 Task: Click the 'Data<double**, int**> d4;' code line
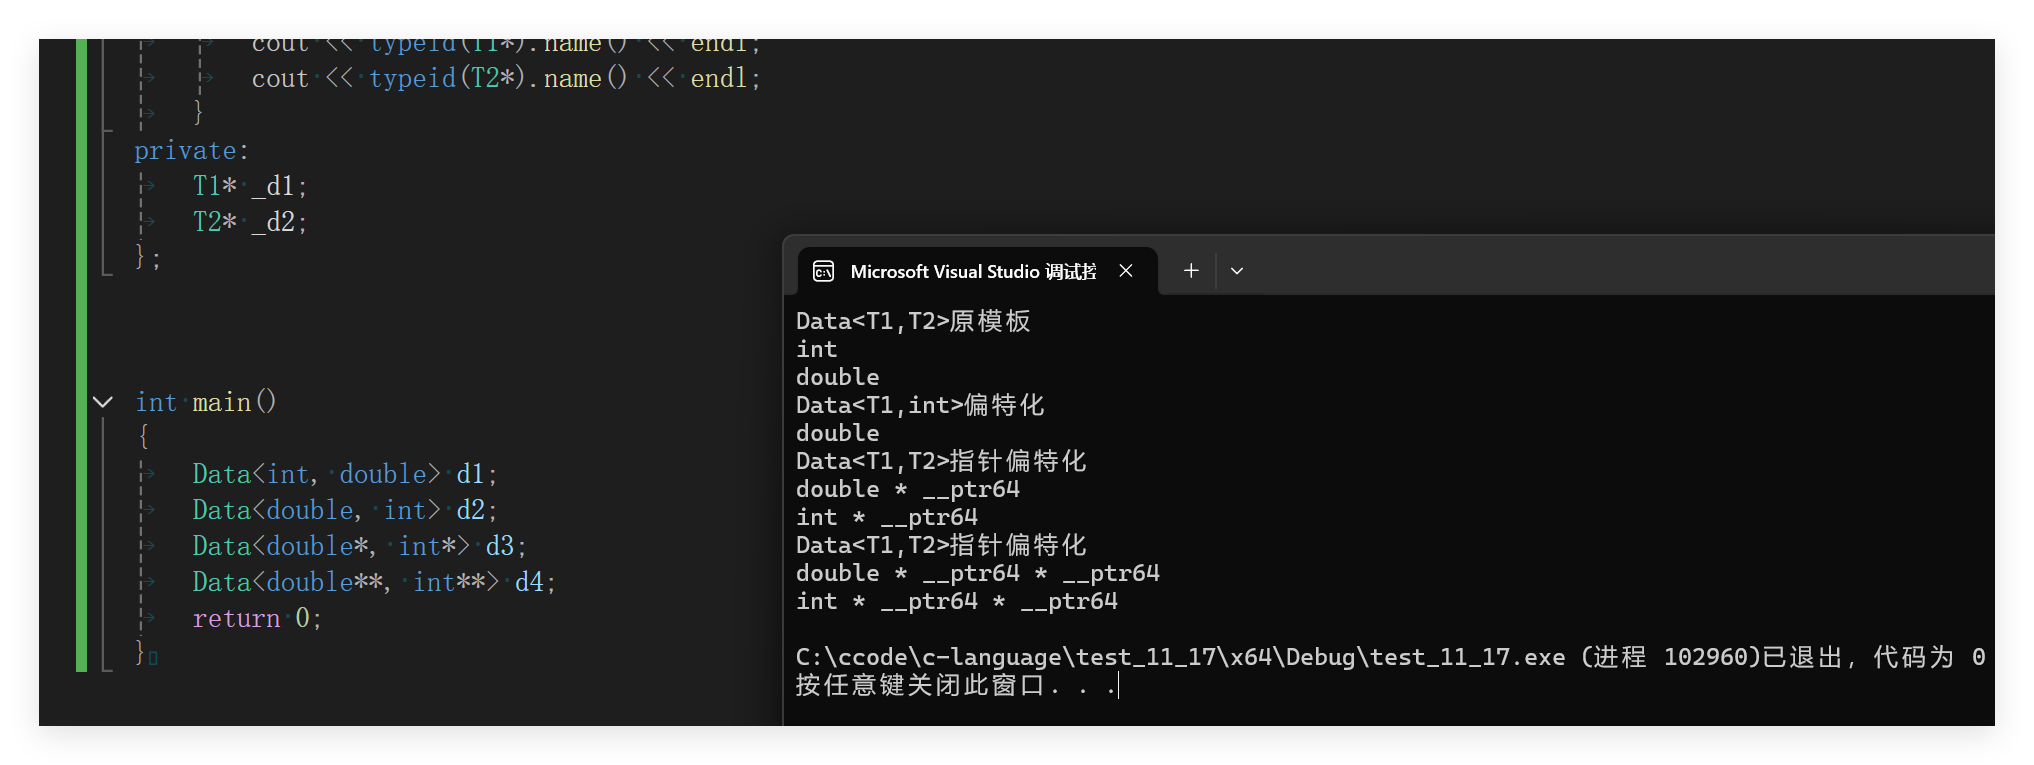click(374, 582)
